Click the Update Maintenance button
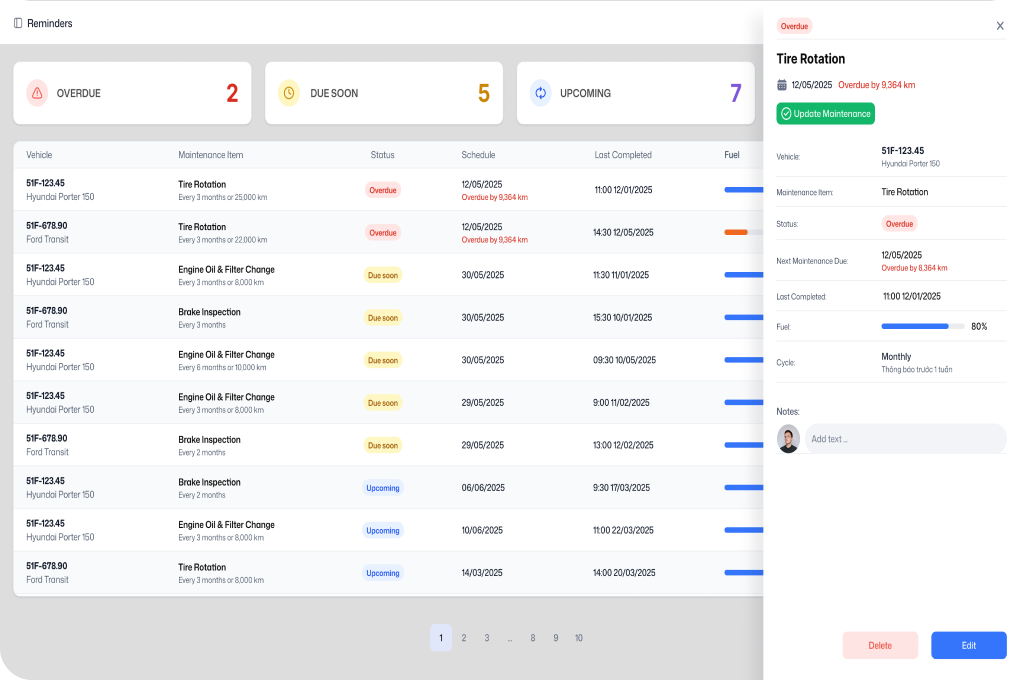1020x680 pixels. click(x=825, y=113)
